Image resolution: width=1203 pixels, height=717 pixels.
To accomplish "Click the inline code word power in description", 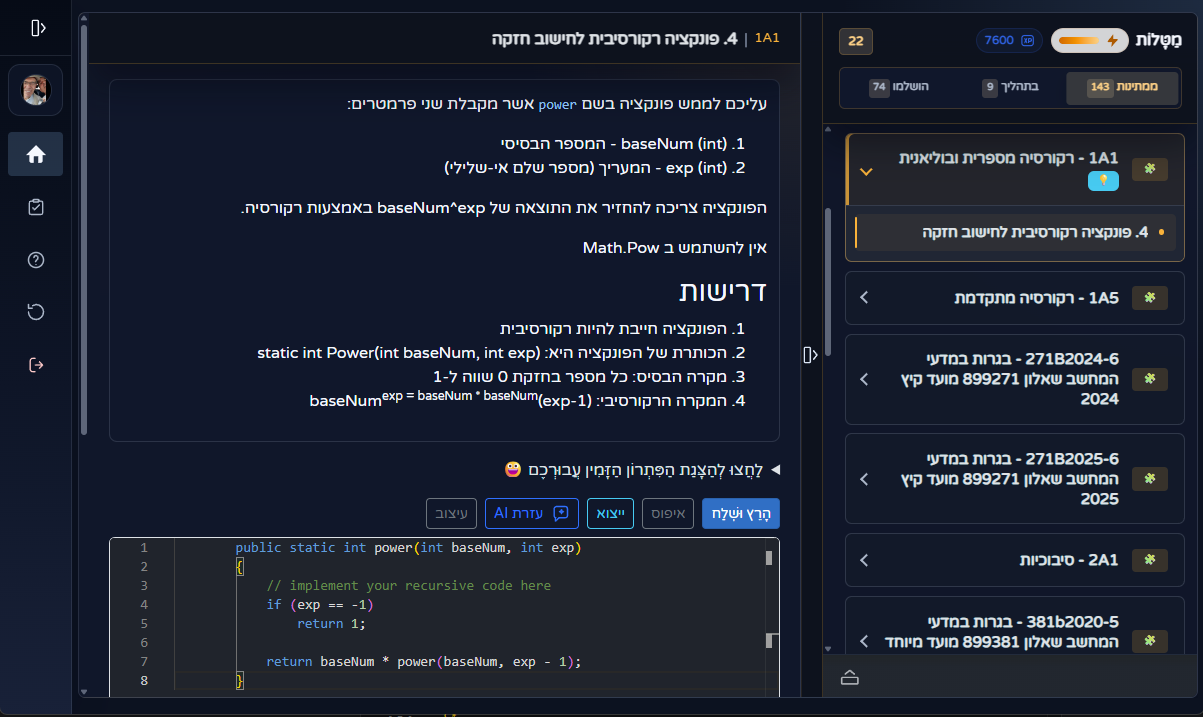I will pos(557,104).
